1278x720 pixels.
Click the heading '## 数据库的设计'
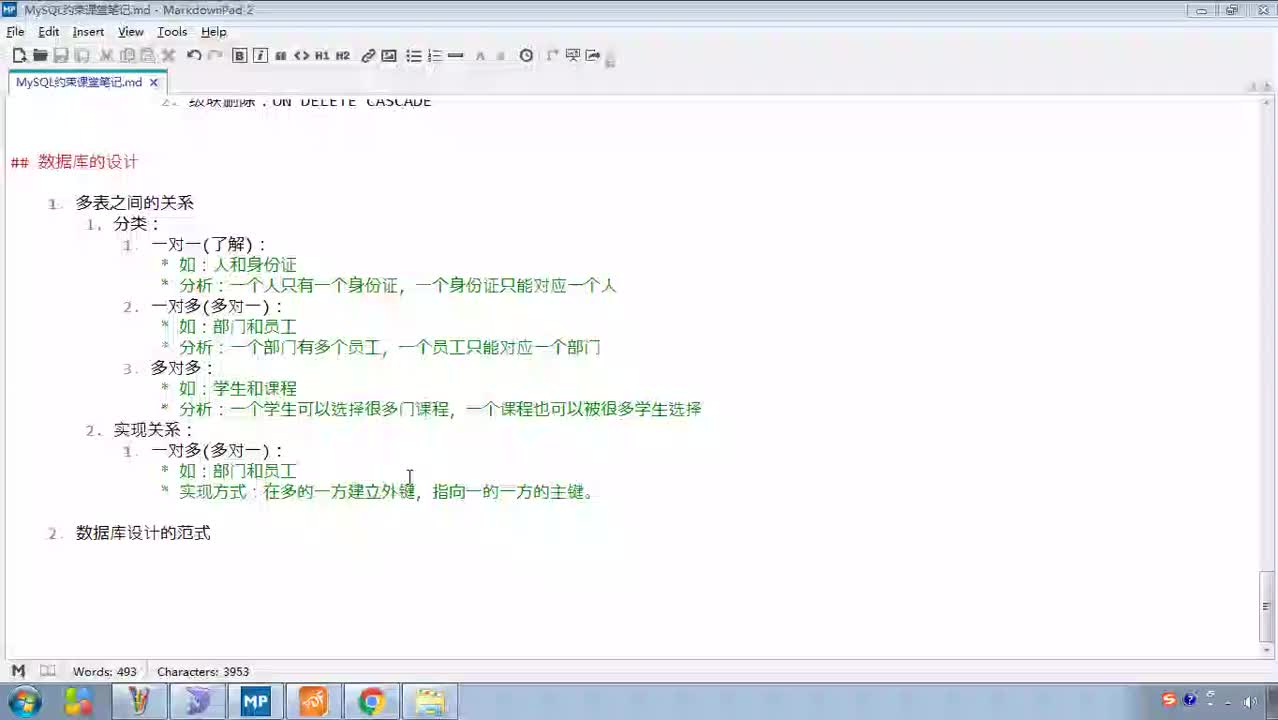pyautogui.click(x=74, y=162)
